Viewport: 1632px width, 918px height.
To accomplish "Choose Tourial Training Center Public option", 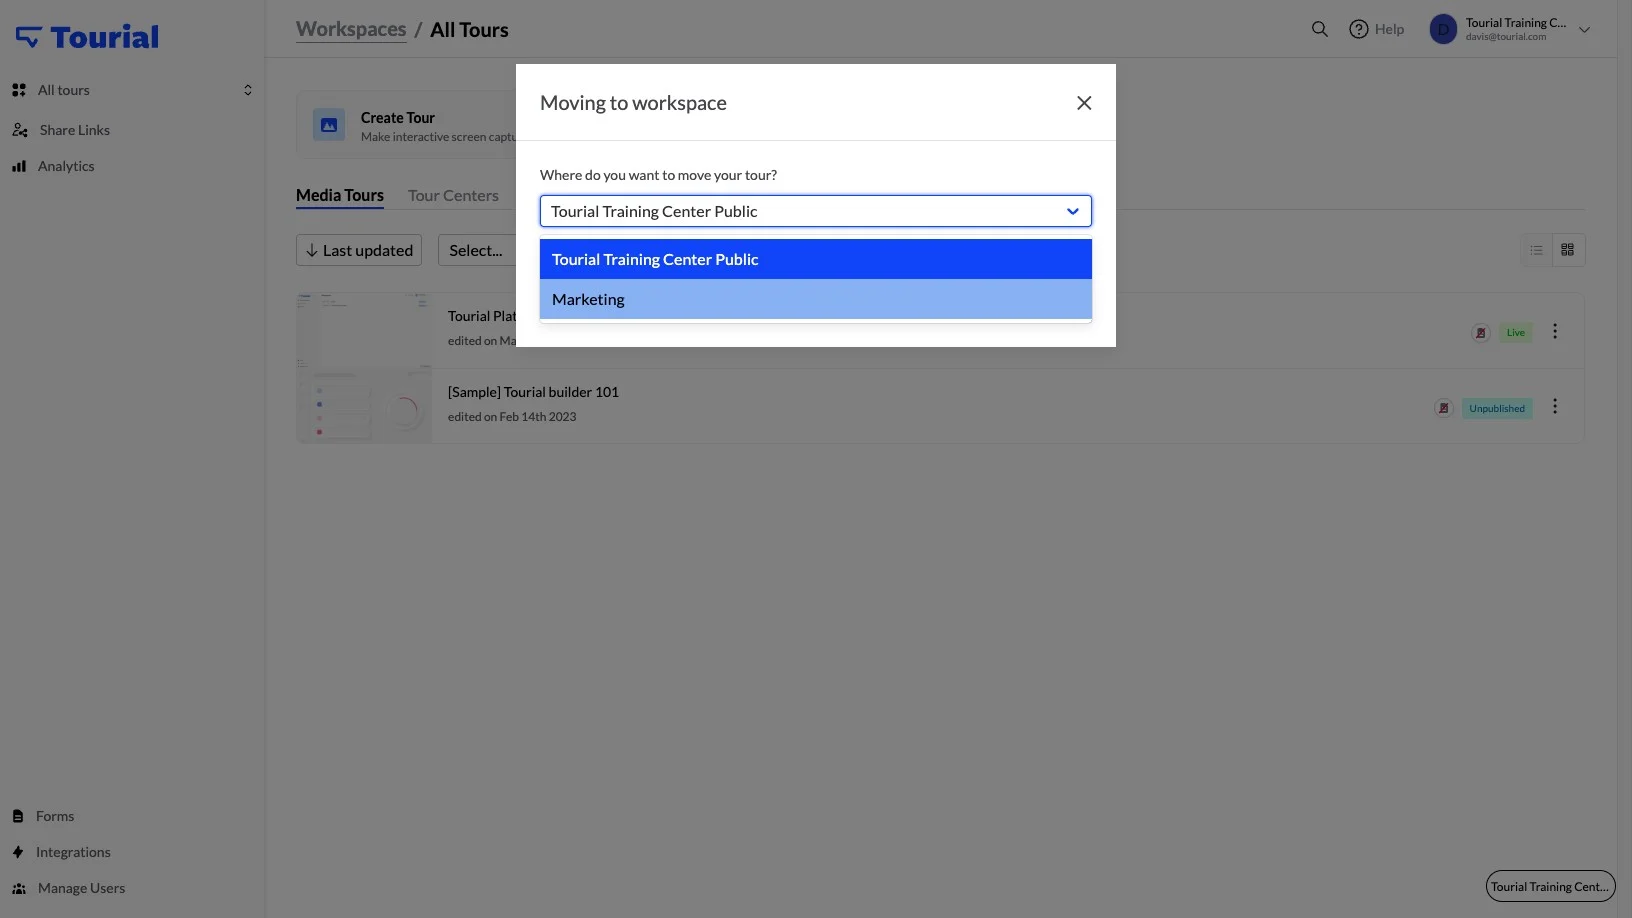I will tap(815, 259).
